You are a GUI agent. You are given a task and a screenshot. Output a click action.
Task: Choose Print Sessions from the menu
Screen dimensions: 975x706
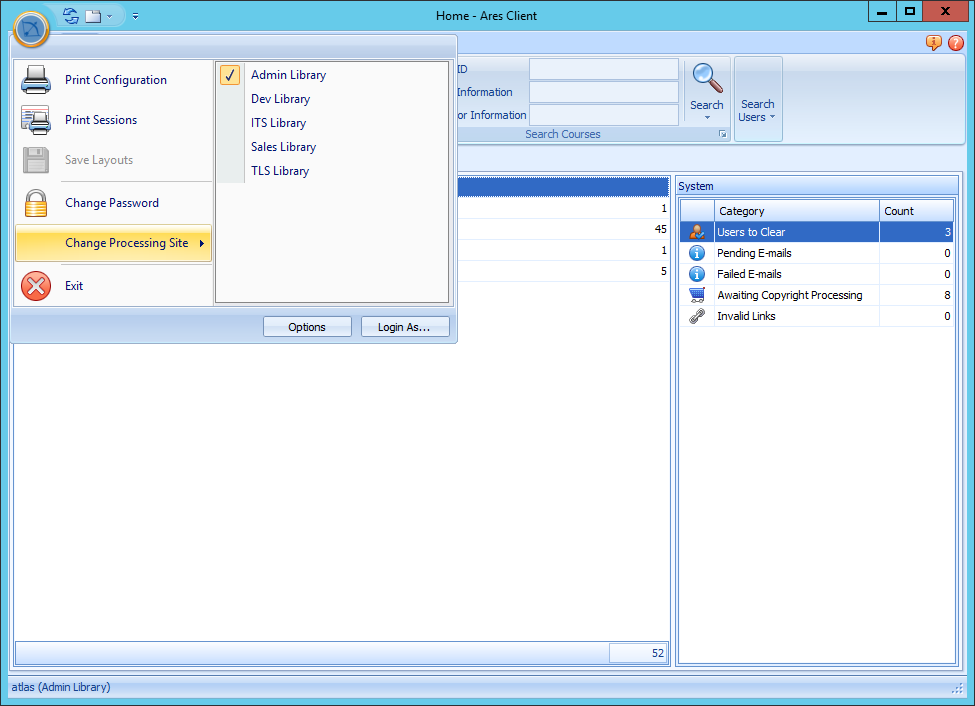coord(101,120)
